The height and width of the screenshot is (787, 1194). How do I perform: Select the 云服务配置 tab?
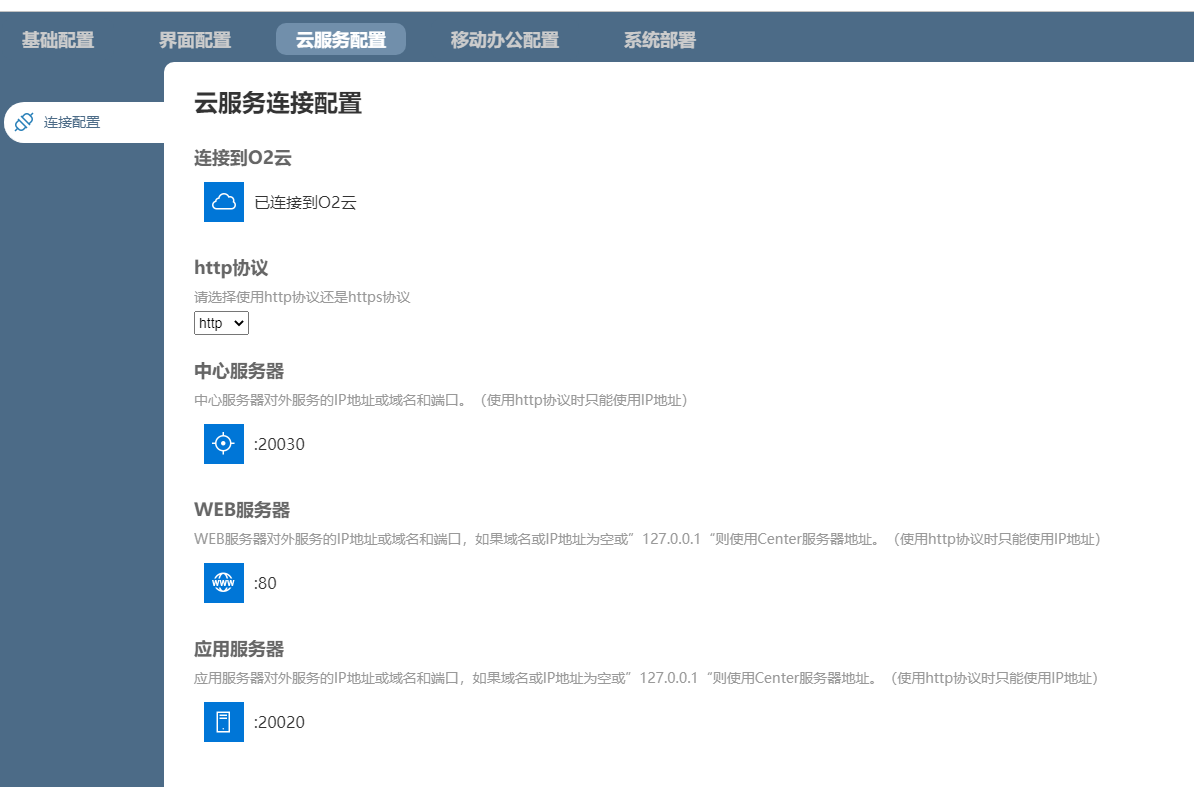341,40
